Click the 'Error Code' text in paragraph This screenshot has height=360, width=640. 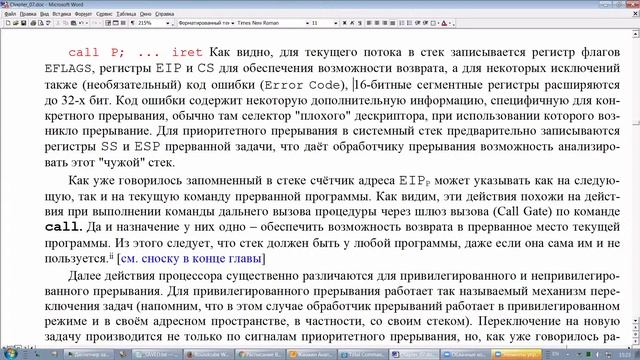tap(302, 85)
